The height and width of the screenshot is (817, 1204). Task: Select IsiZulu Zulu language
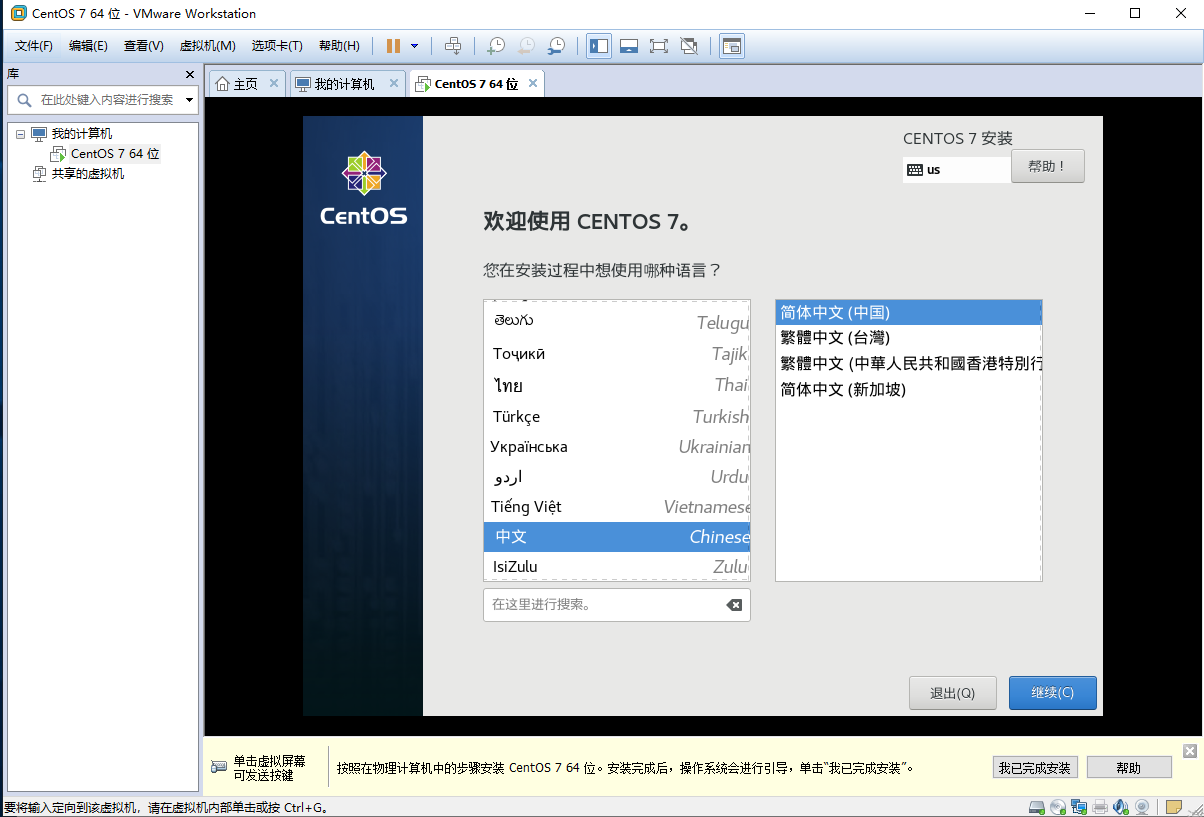617,567
